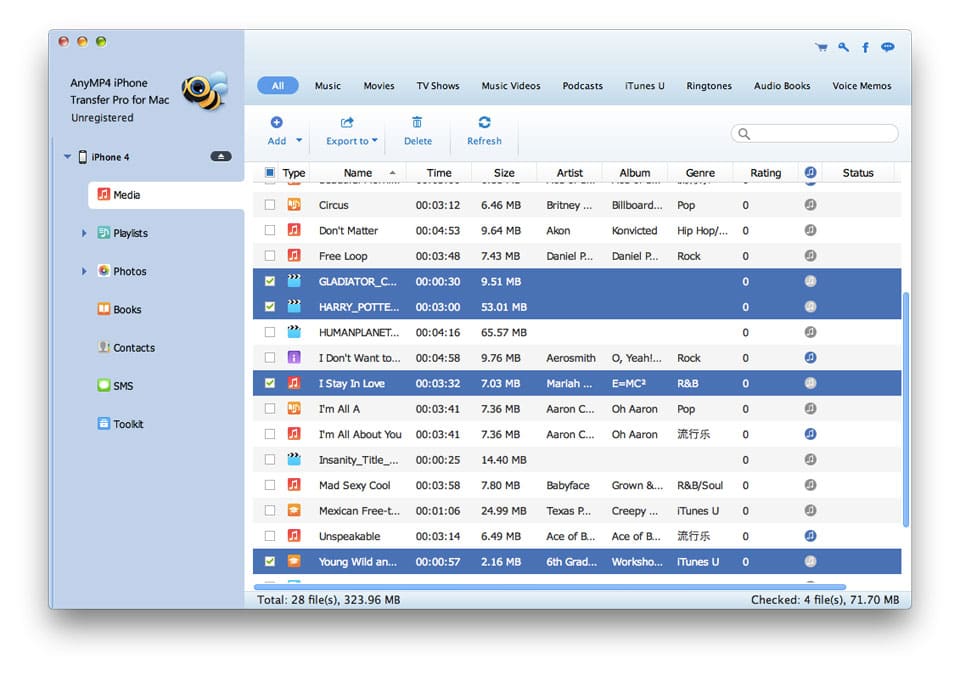This screenshot has width=960, height=676.
Task: Click ringtone icon on I Don't Want to row
Action: pos(810,358)
